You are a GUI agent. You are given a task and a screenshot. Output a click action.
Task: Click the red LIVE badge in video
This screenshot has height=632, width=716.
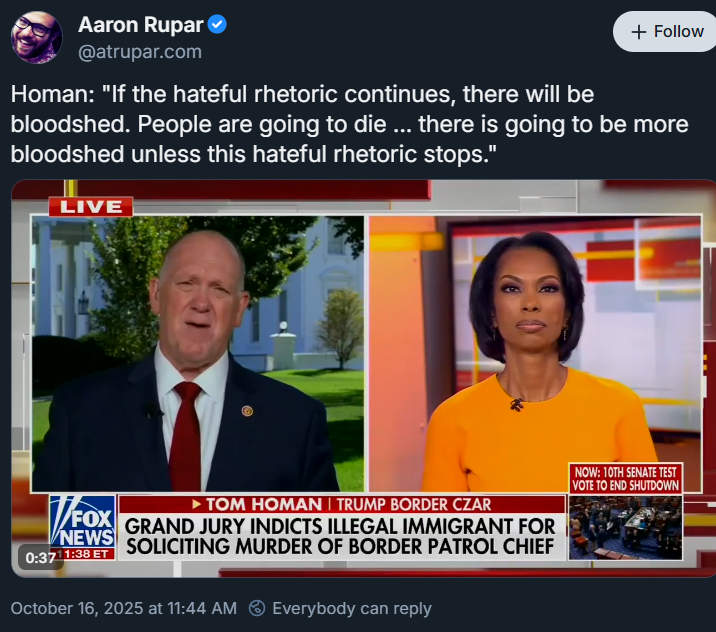(91, 207)
